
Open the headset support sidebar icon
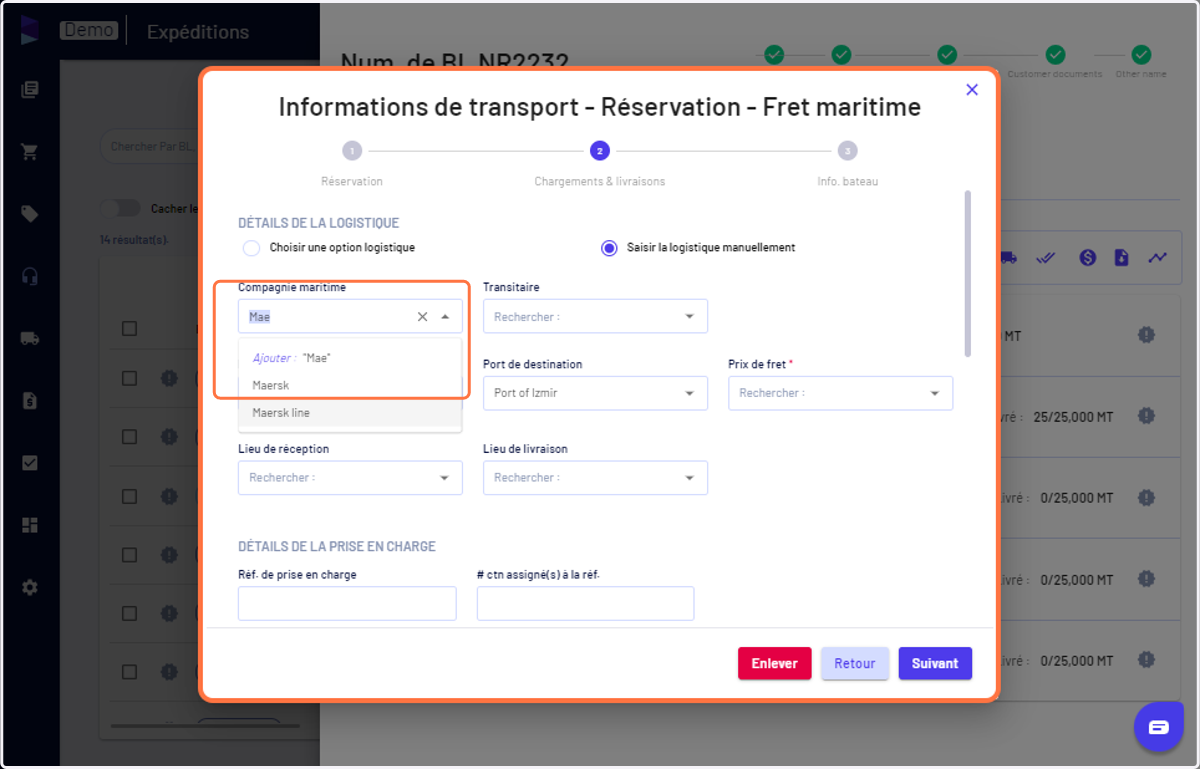30,276
